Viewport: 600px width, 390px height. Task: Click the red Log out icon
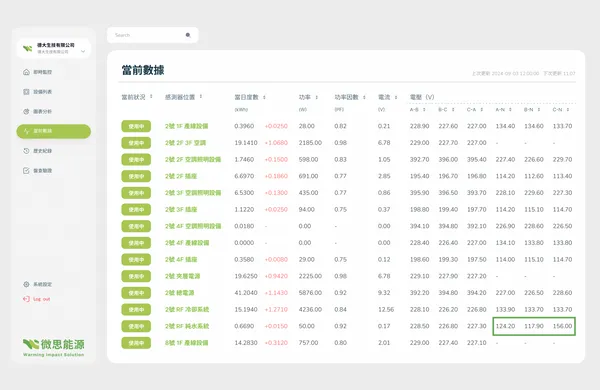click(x=26, y=299)
